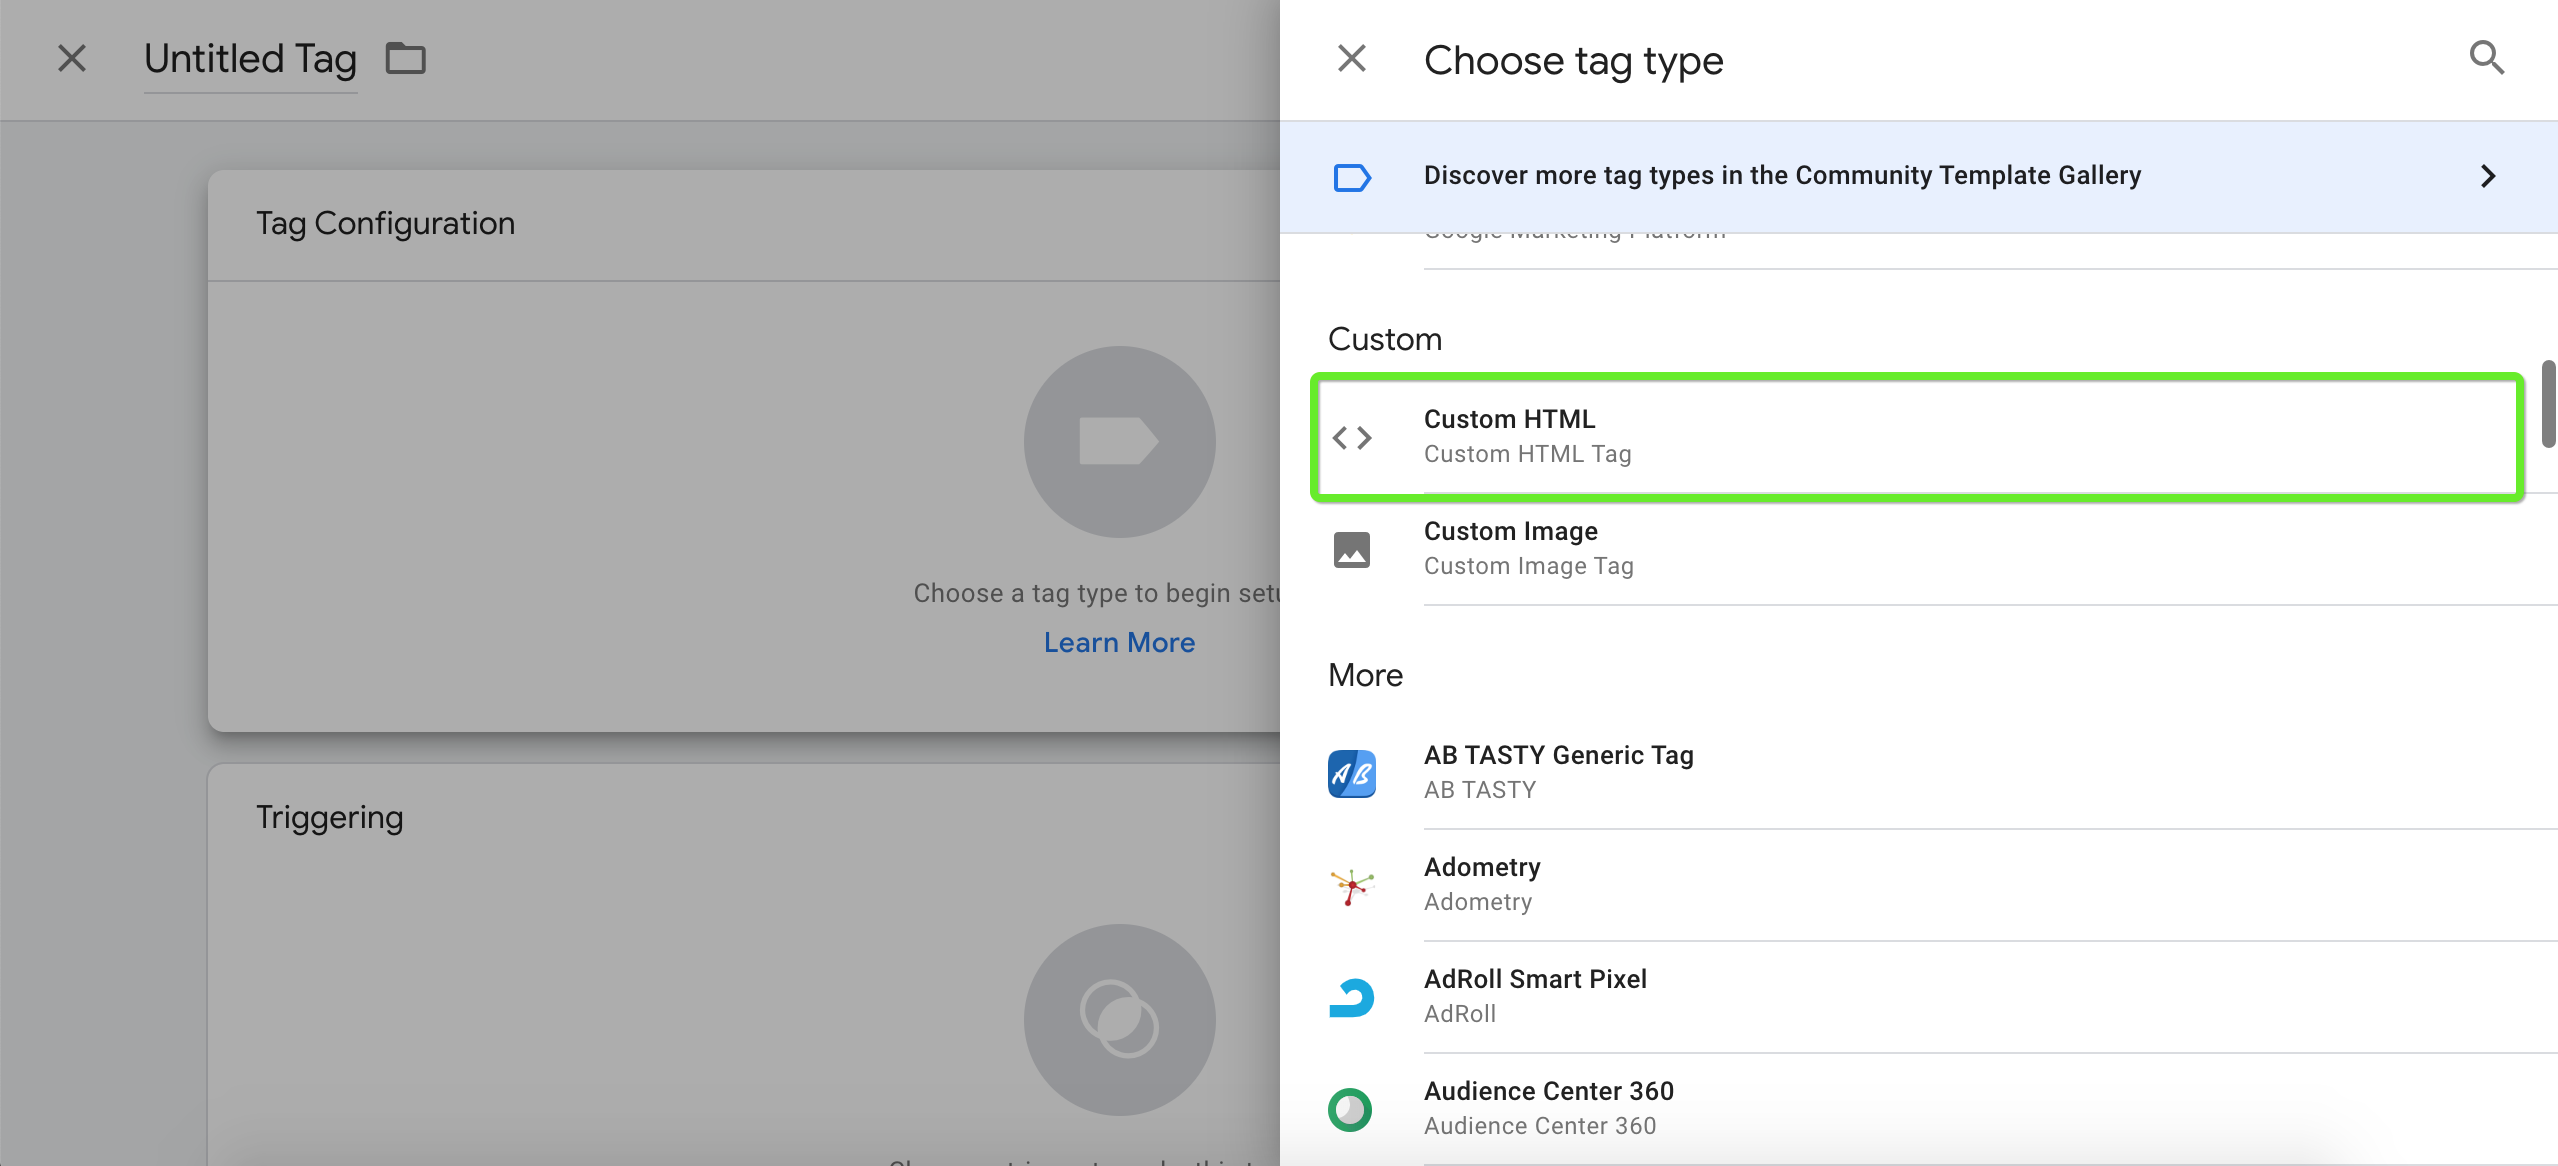Open the folder icon next to Untitled Tag
Viewport: 2558px width, 1166px height.
tap(406, 59)
